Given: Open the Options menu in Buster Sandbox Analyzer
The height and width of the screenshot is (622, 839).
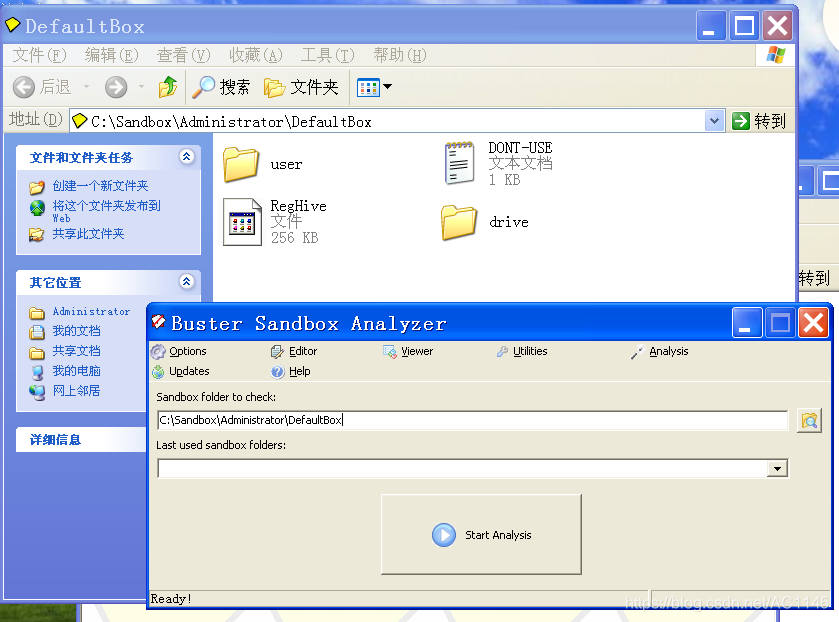Looking at the screenshot, I should click(x=179, y=351).
